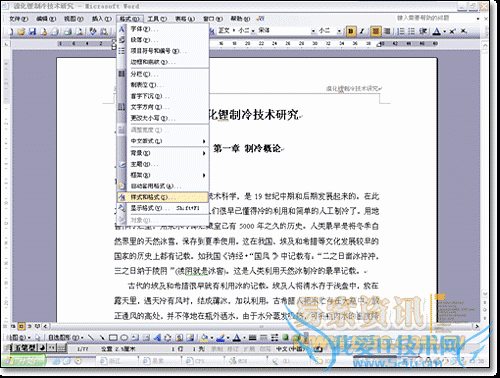Click the Insert WordArt icon

[x=157, y=338]
